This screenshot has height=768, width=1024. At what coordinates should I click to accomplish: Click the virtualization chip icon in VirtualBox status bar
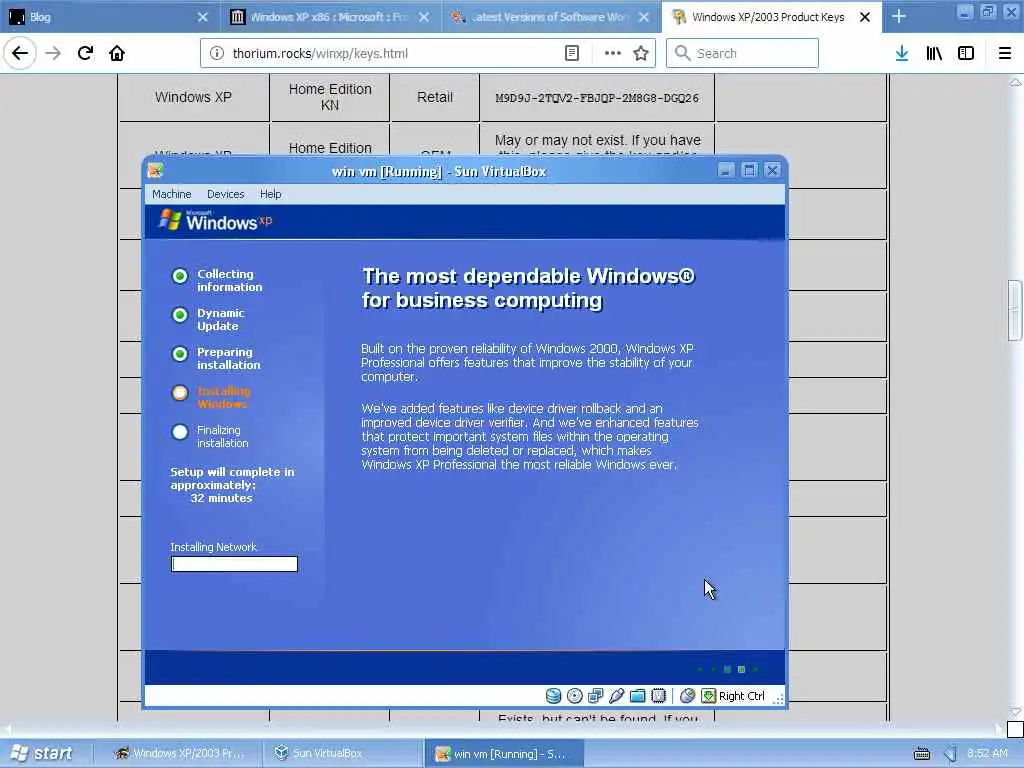point(659,696)
